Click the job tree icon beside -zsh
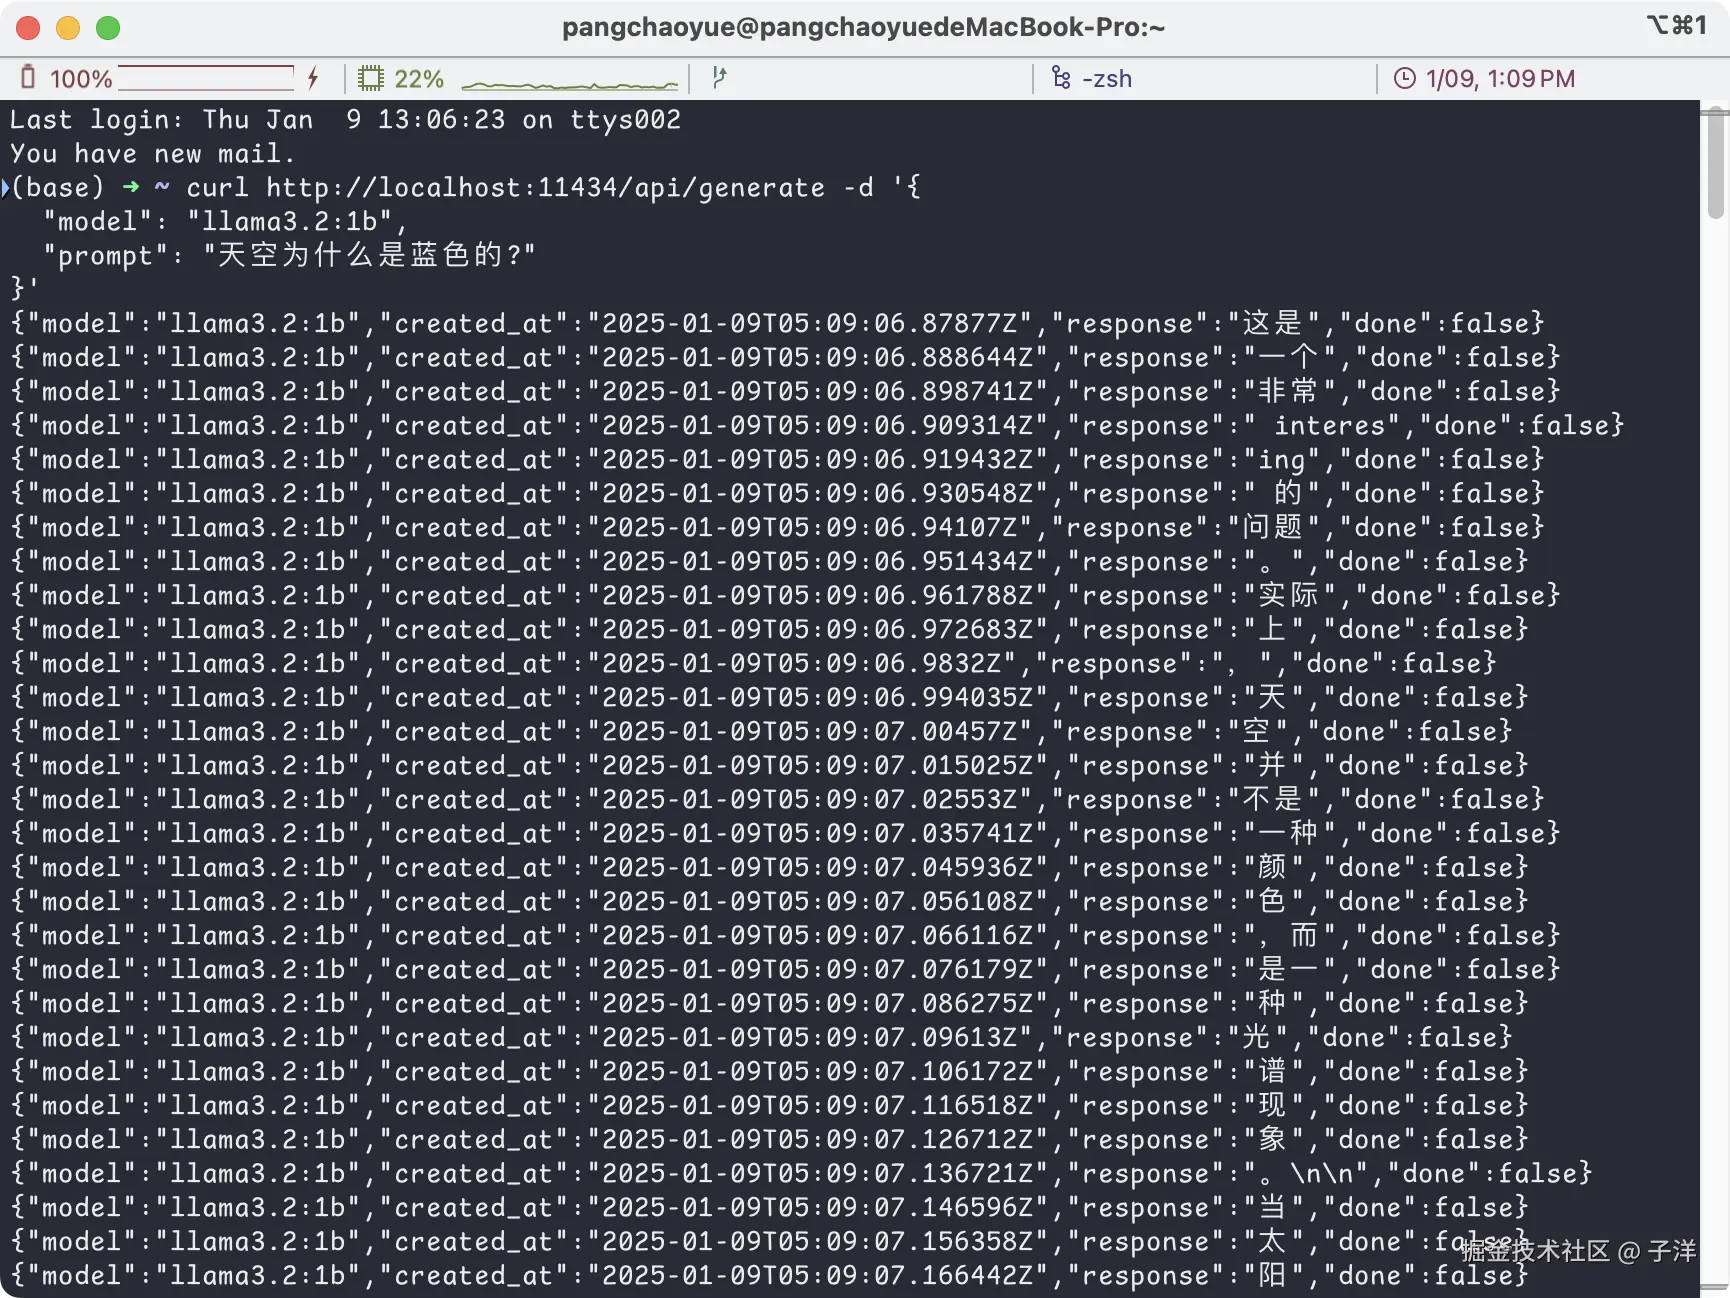 [x=1061, y=78]
